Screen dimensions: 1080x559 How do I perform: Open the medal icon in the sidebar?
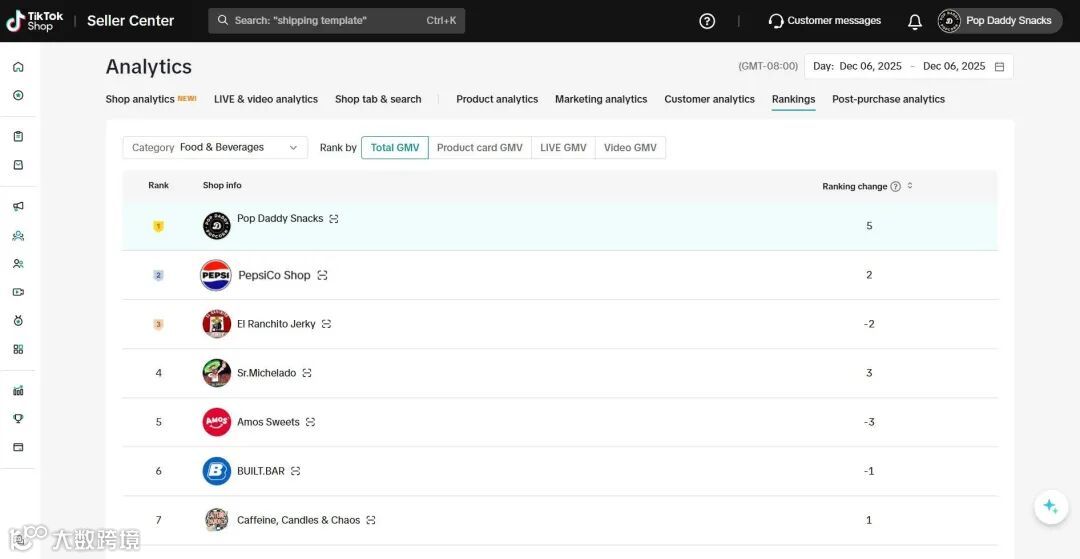[19, 321]
